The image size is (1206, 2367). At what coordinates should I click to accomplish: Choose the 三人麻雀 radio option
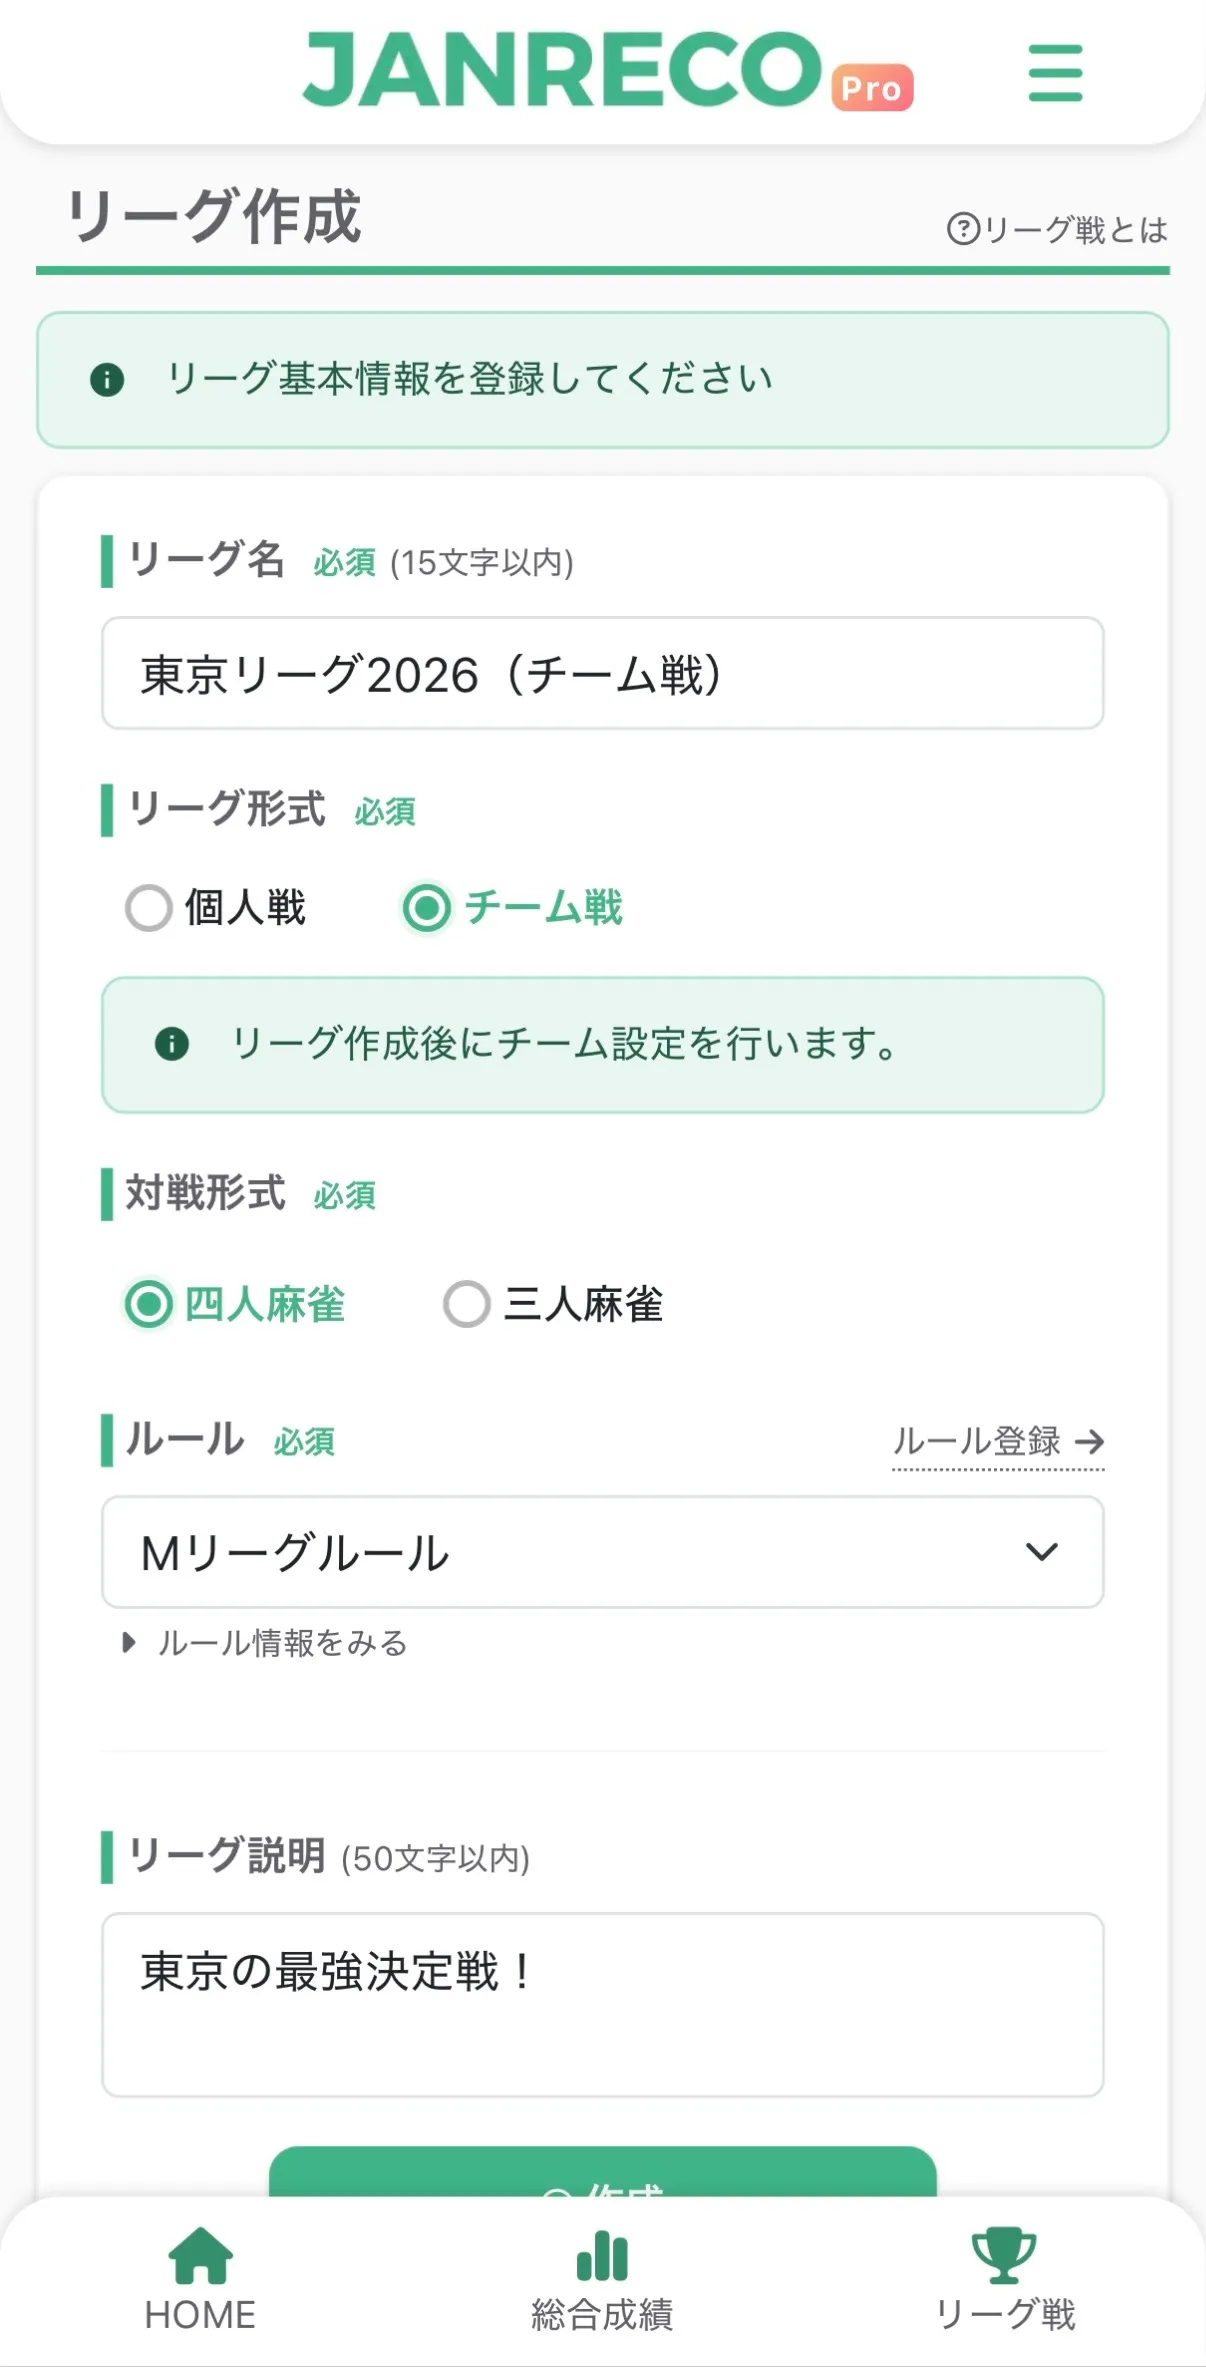[x=467, y=1304]
